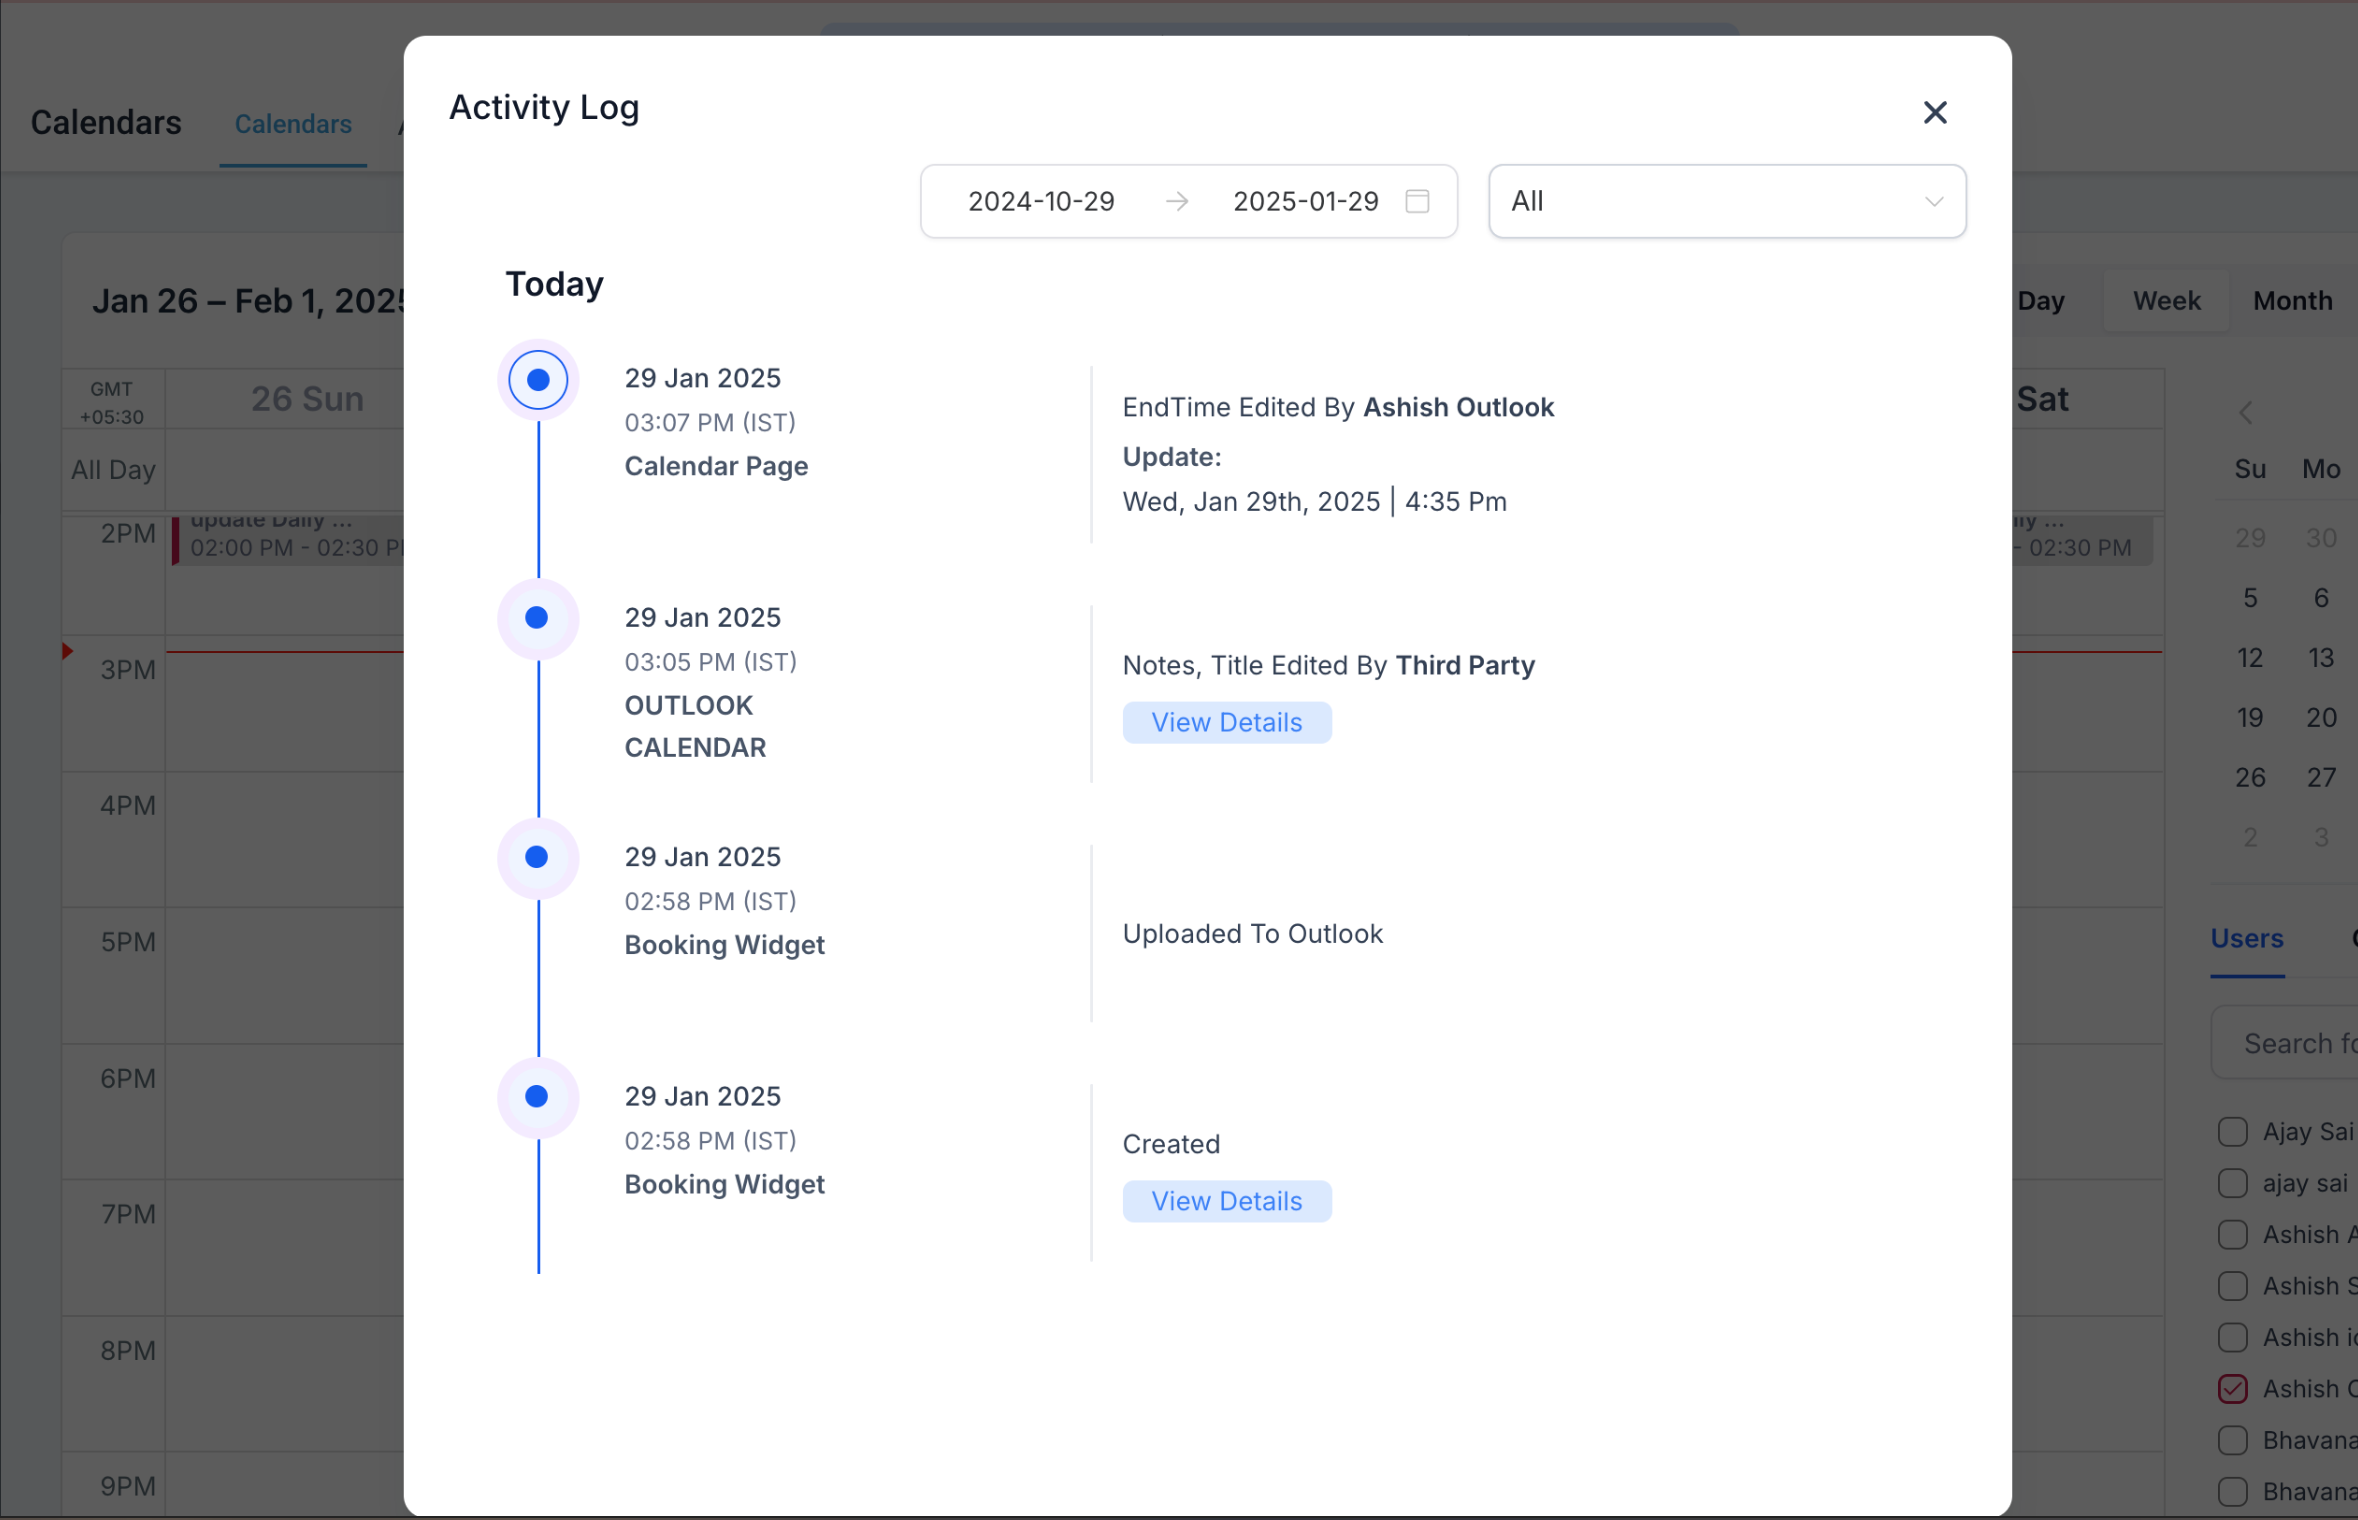This screenshot has width=2358, height=1520.
Task: Open the date range calendar icon
Action: pos(1416,201)
